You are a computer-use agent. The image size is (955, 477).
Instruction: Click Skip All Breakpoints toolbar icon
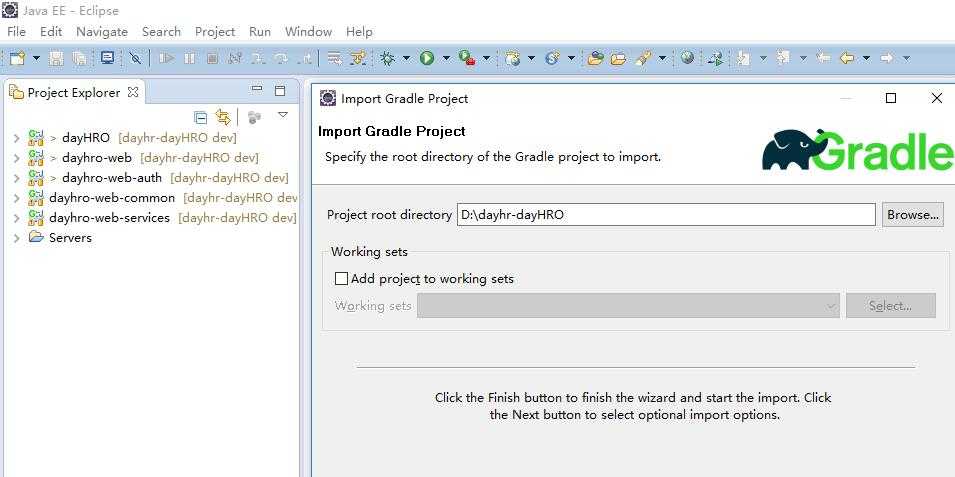[135, 59]
